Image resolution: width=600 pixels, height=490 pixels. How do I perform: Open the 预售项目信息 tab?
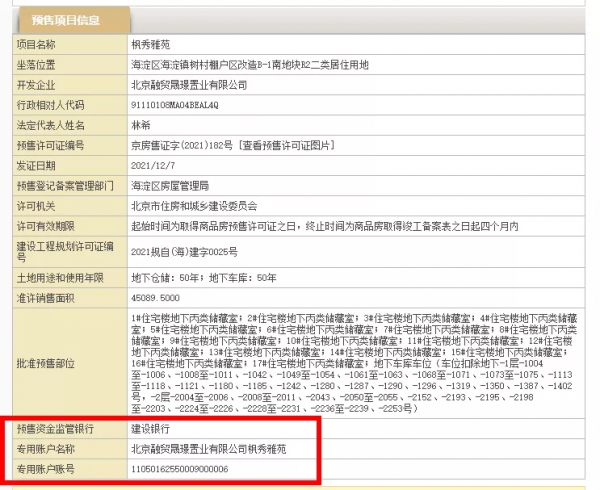73,20
